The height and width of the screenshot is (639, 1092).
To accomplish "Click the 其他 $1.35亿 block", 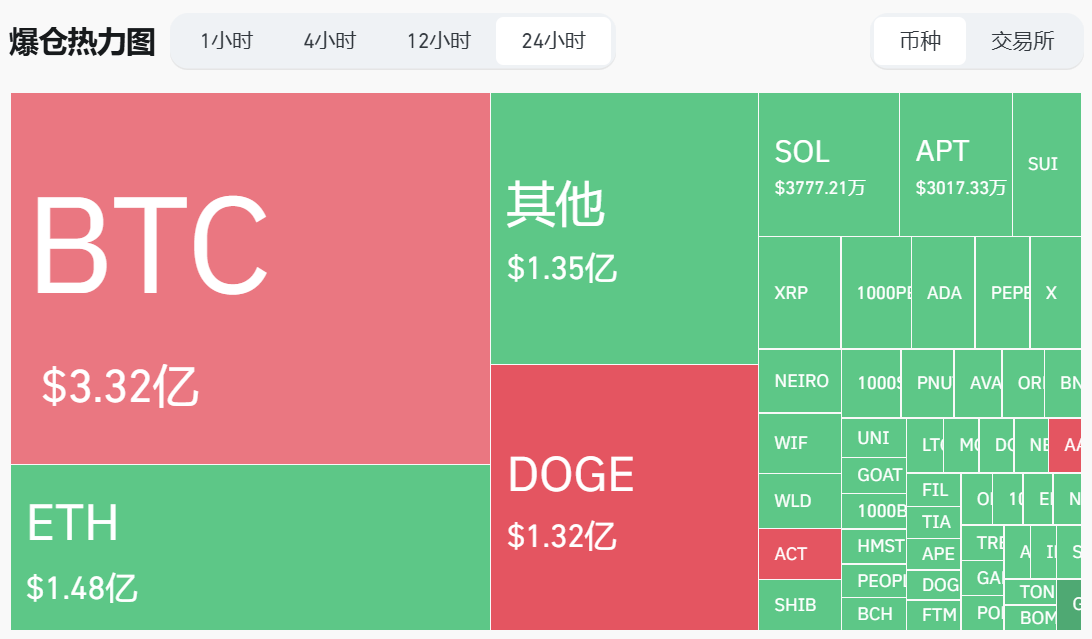I will [x=624, y=228].
